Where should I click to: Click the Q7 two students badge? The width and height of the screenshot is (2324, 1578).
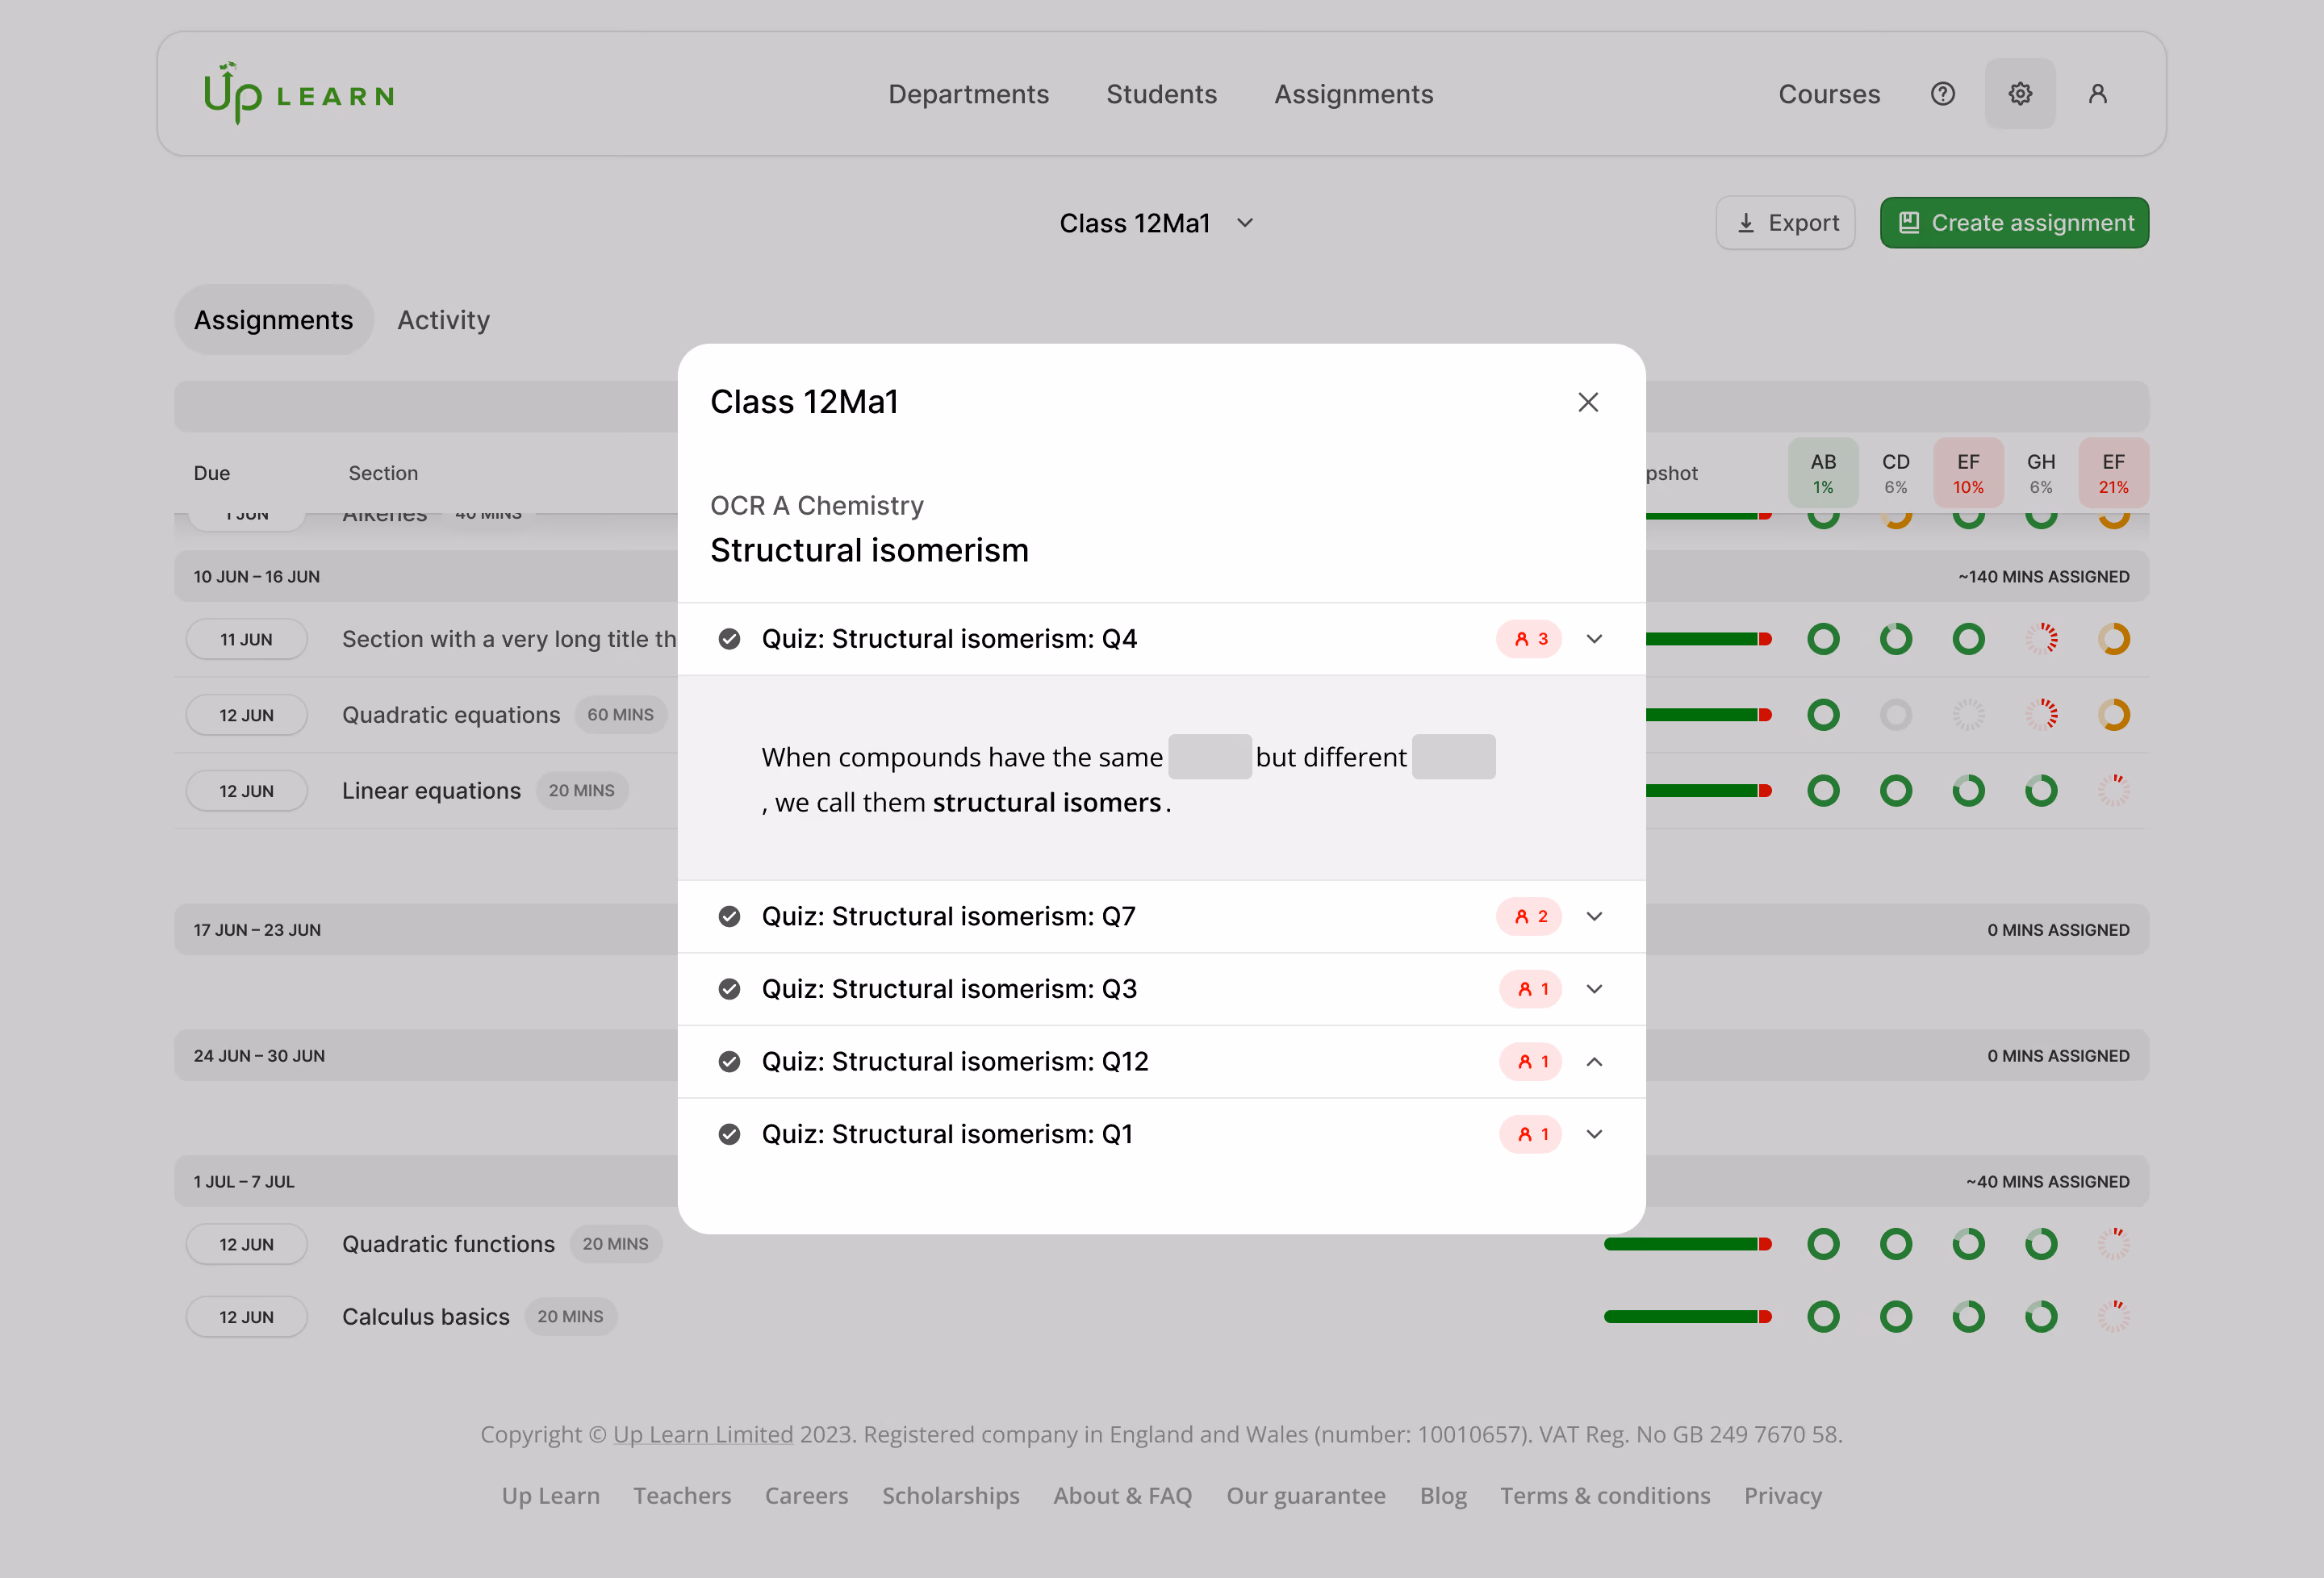(x=1529, y=916)
